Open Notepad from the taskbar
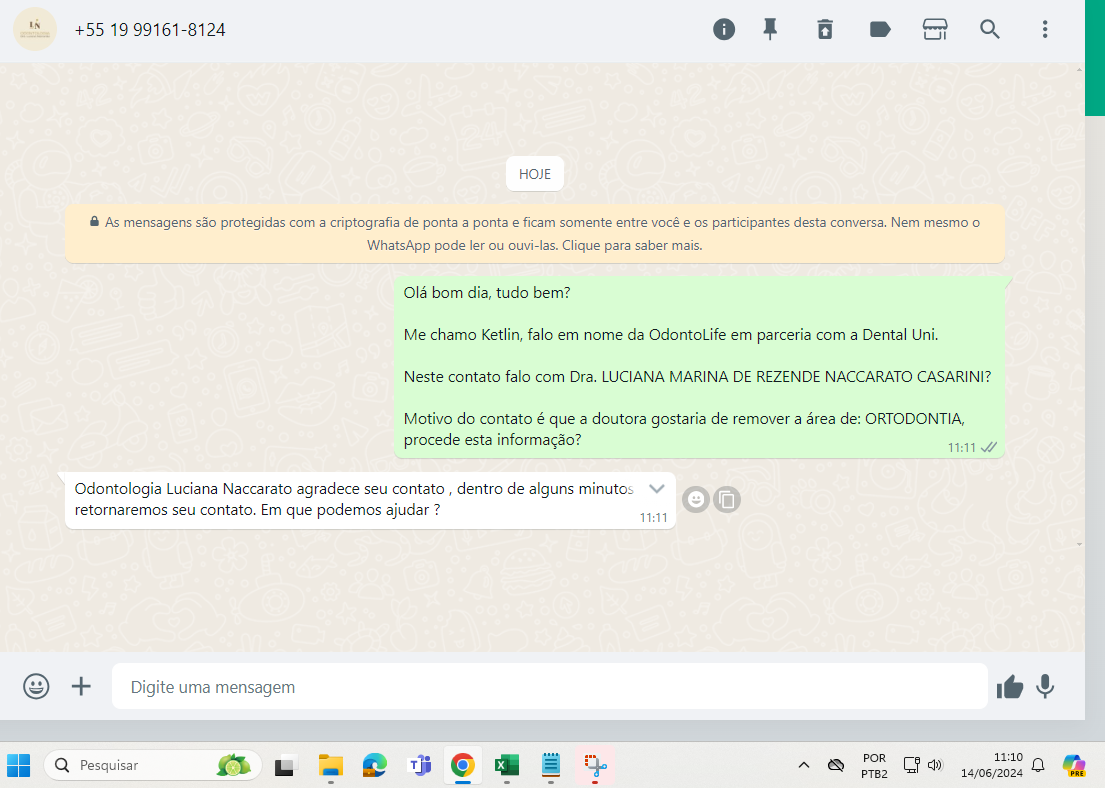The image size is (1105, 788). click(550, 765)
